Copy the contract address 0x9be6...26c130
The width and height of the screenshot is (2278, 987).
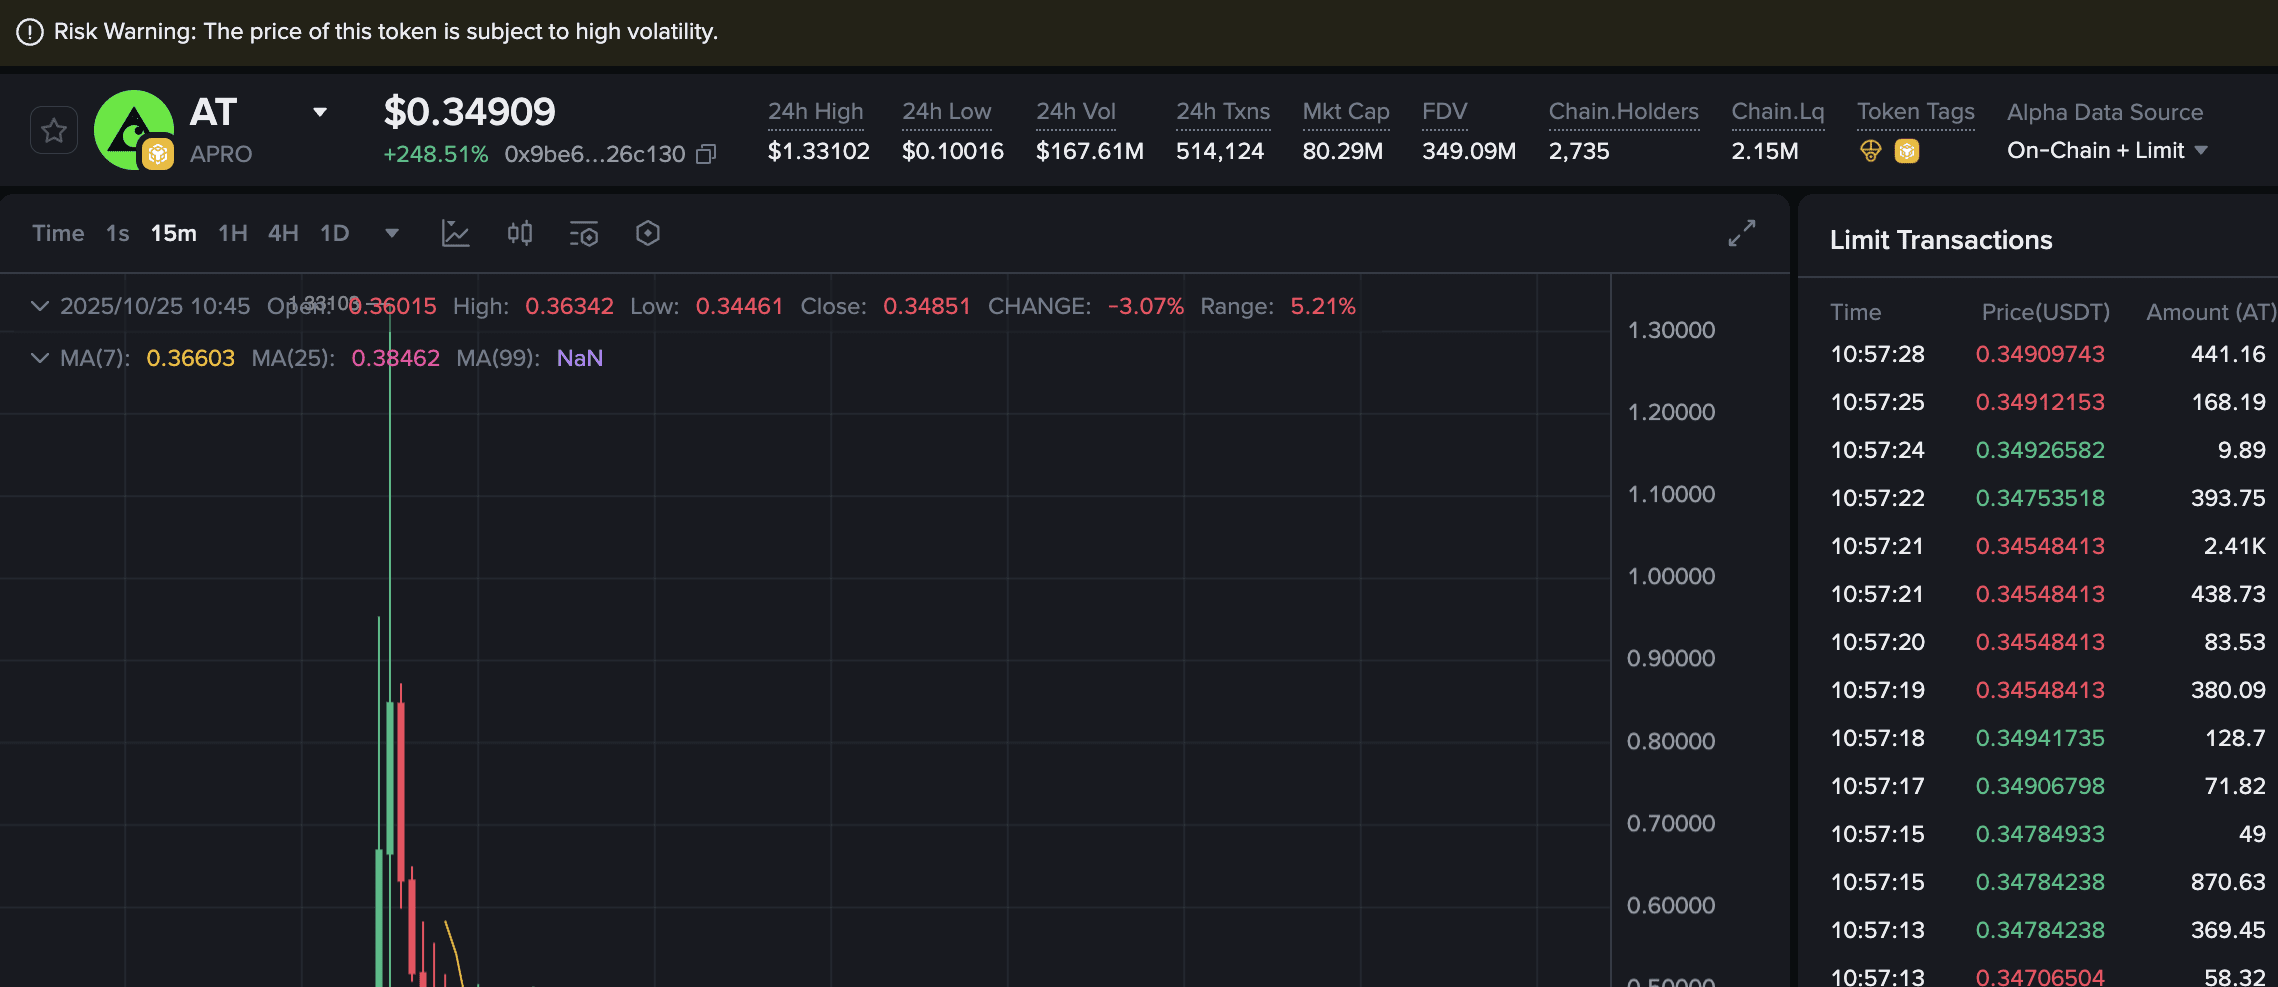(x=706, y=154)
